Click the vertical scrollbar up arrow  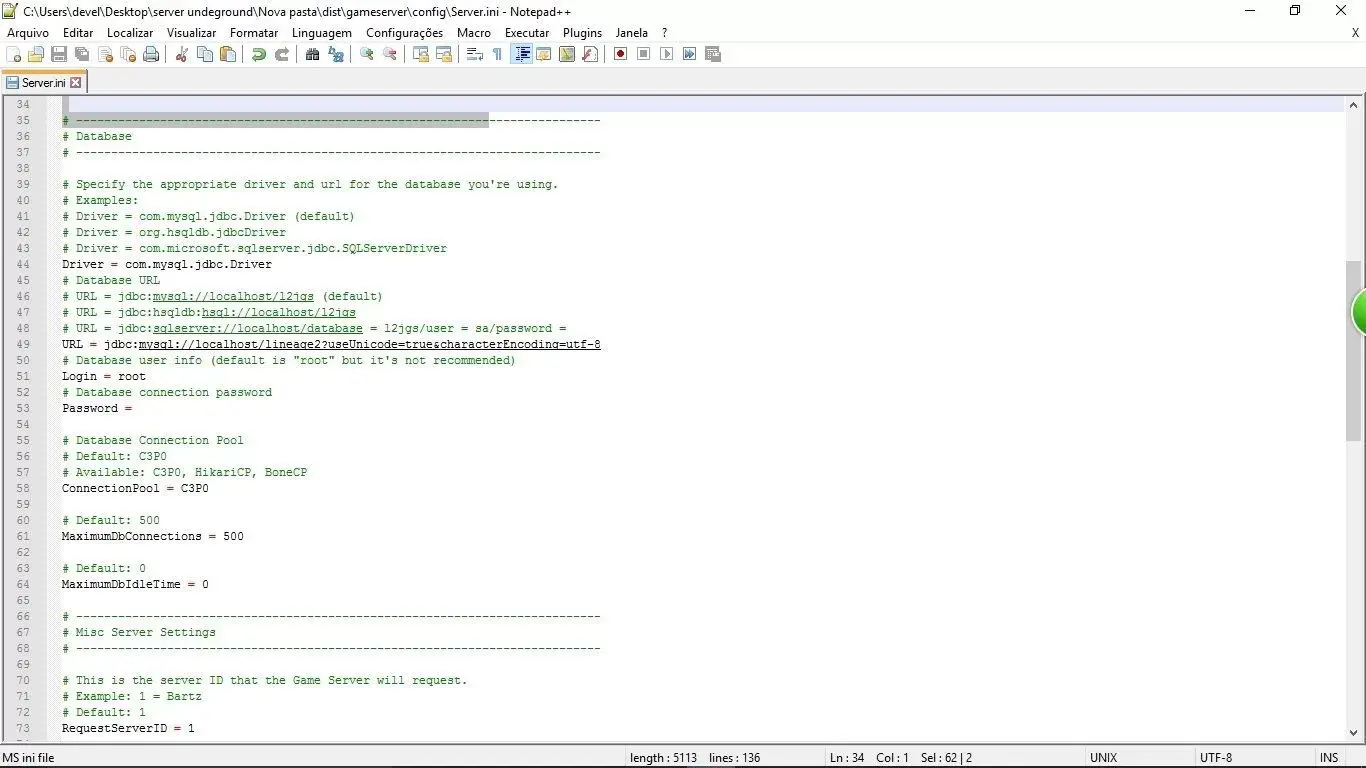[x=1354, y=105]
